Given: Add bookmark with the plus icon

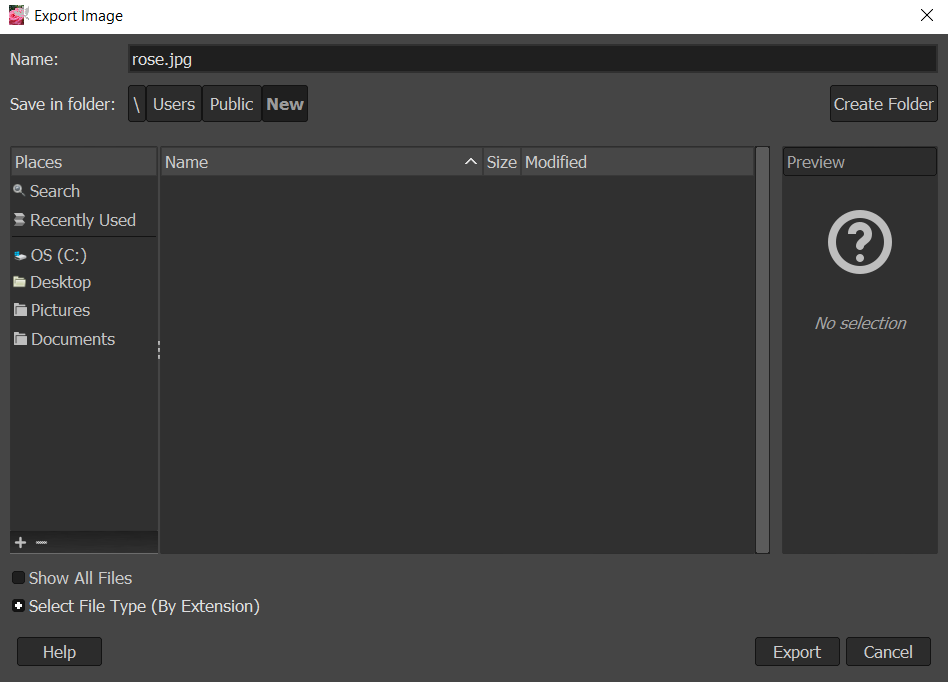Looking at the screenshot, I should pos(20,542).
